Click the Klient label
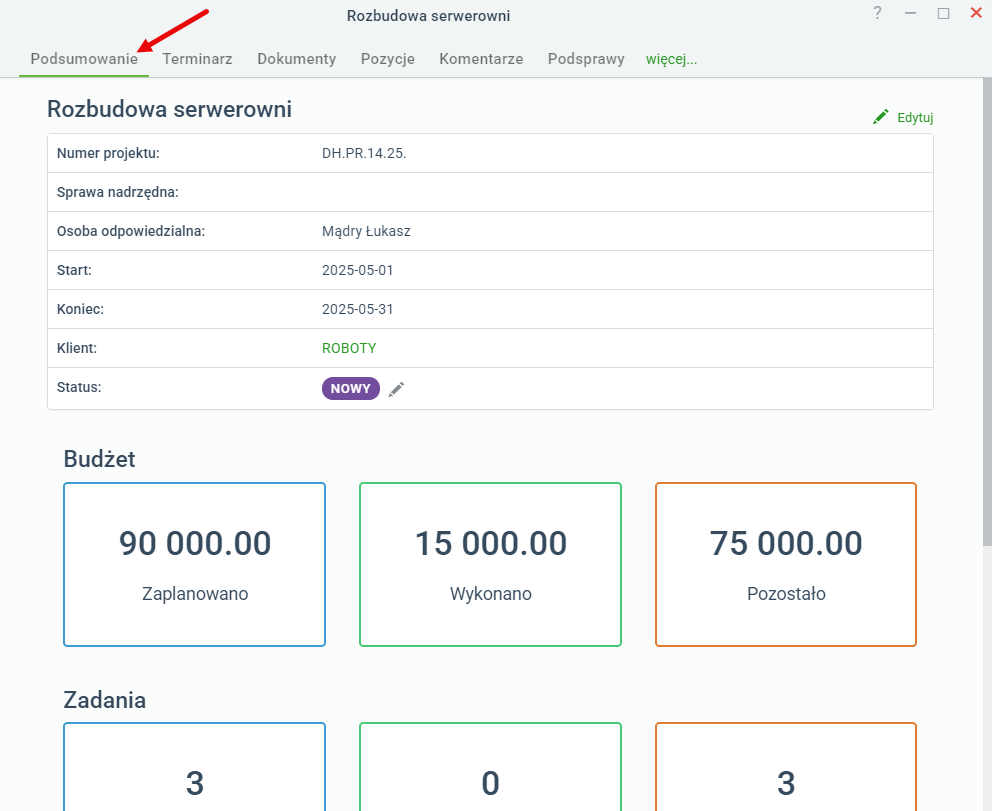Viewport: 992px width, 811px height. (x=77, y=349)
